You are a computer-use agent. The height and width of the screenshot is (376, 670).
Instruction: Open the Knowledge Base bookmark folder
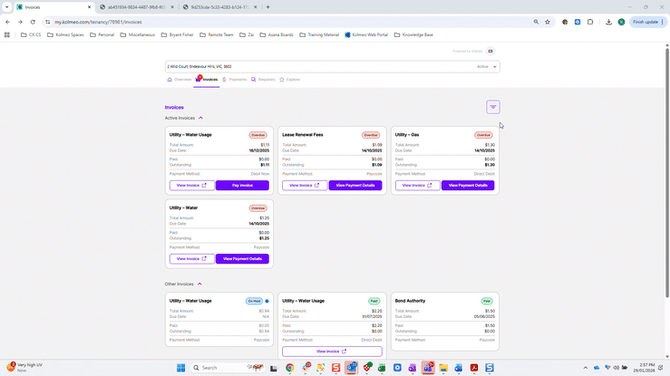point(414,35)
